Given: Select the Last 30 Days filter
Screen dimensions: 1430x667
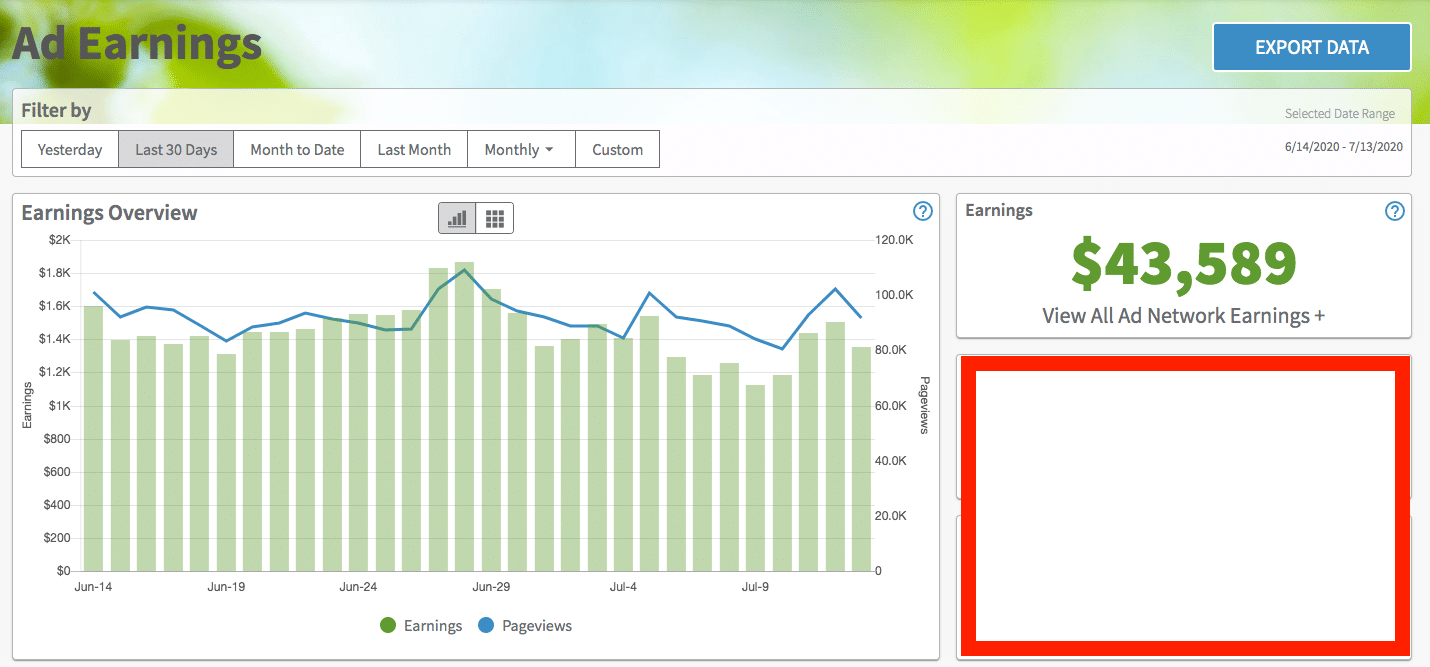Looking at the screenshot, I should tap(176, 149).
